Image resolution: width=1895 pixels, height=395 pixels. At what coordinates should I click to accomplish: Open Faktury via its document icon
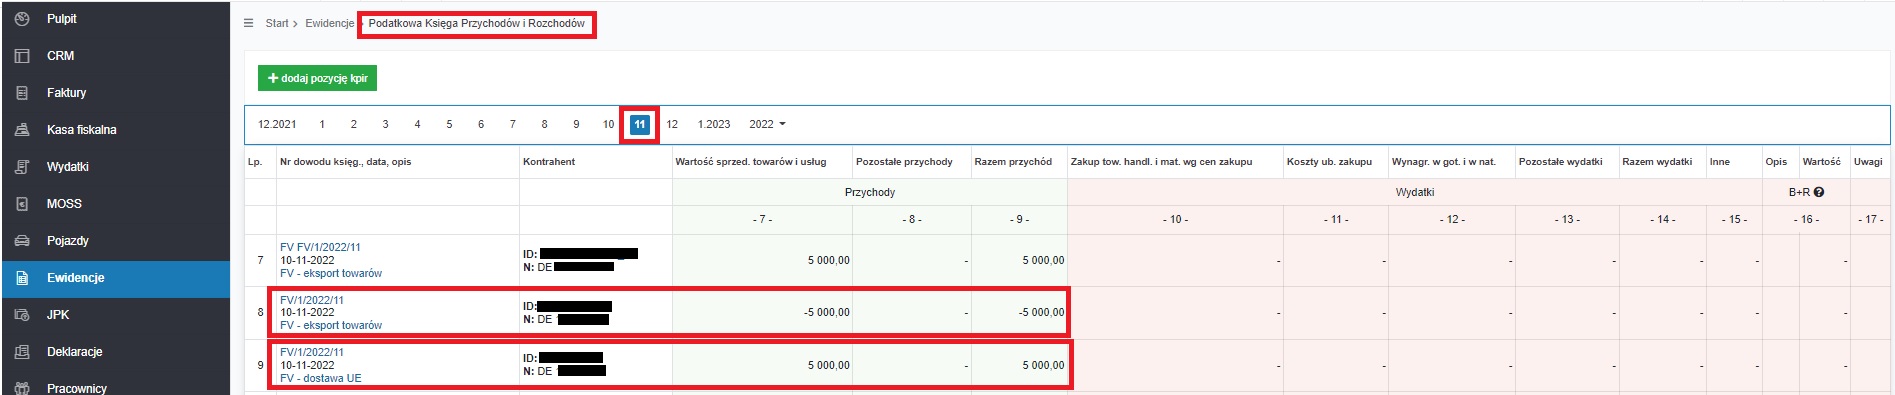coord(22,93)
